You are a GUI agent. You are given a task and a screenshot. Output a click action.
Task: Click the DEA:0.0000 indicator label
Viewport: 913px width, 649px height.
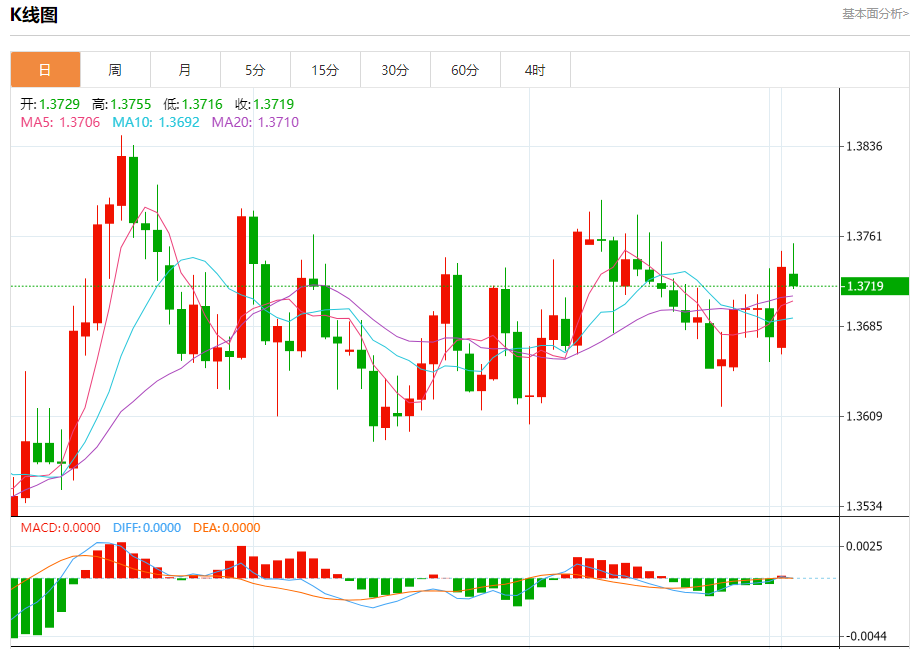[x=227, y=528]
